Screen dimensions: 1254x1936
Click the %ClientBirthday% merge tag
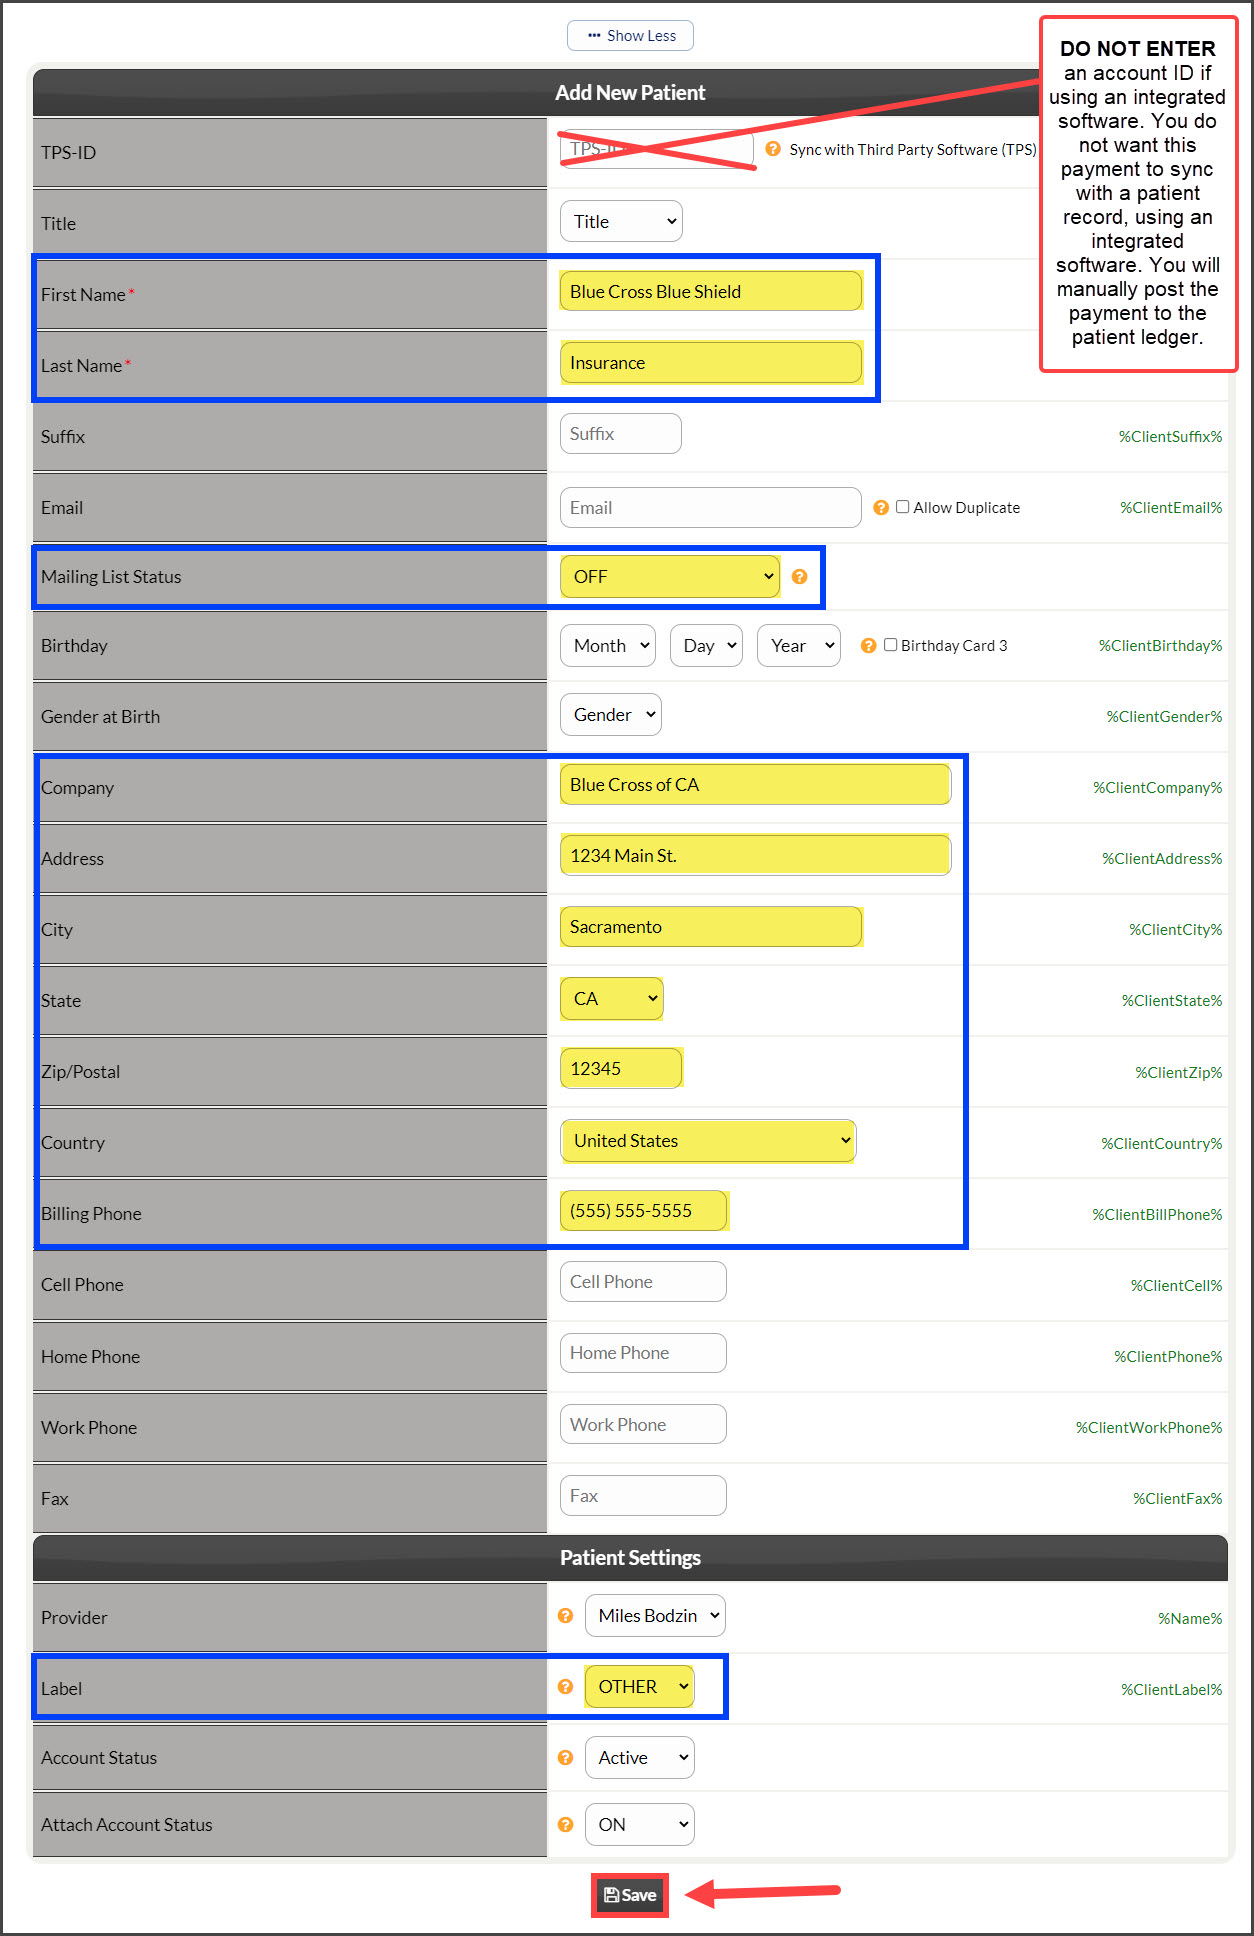click(x=1160, y=646)
